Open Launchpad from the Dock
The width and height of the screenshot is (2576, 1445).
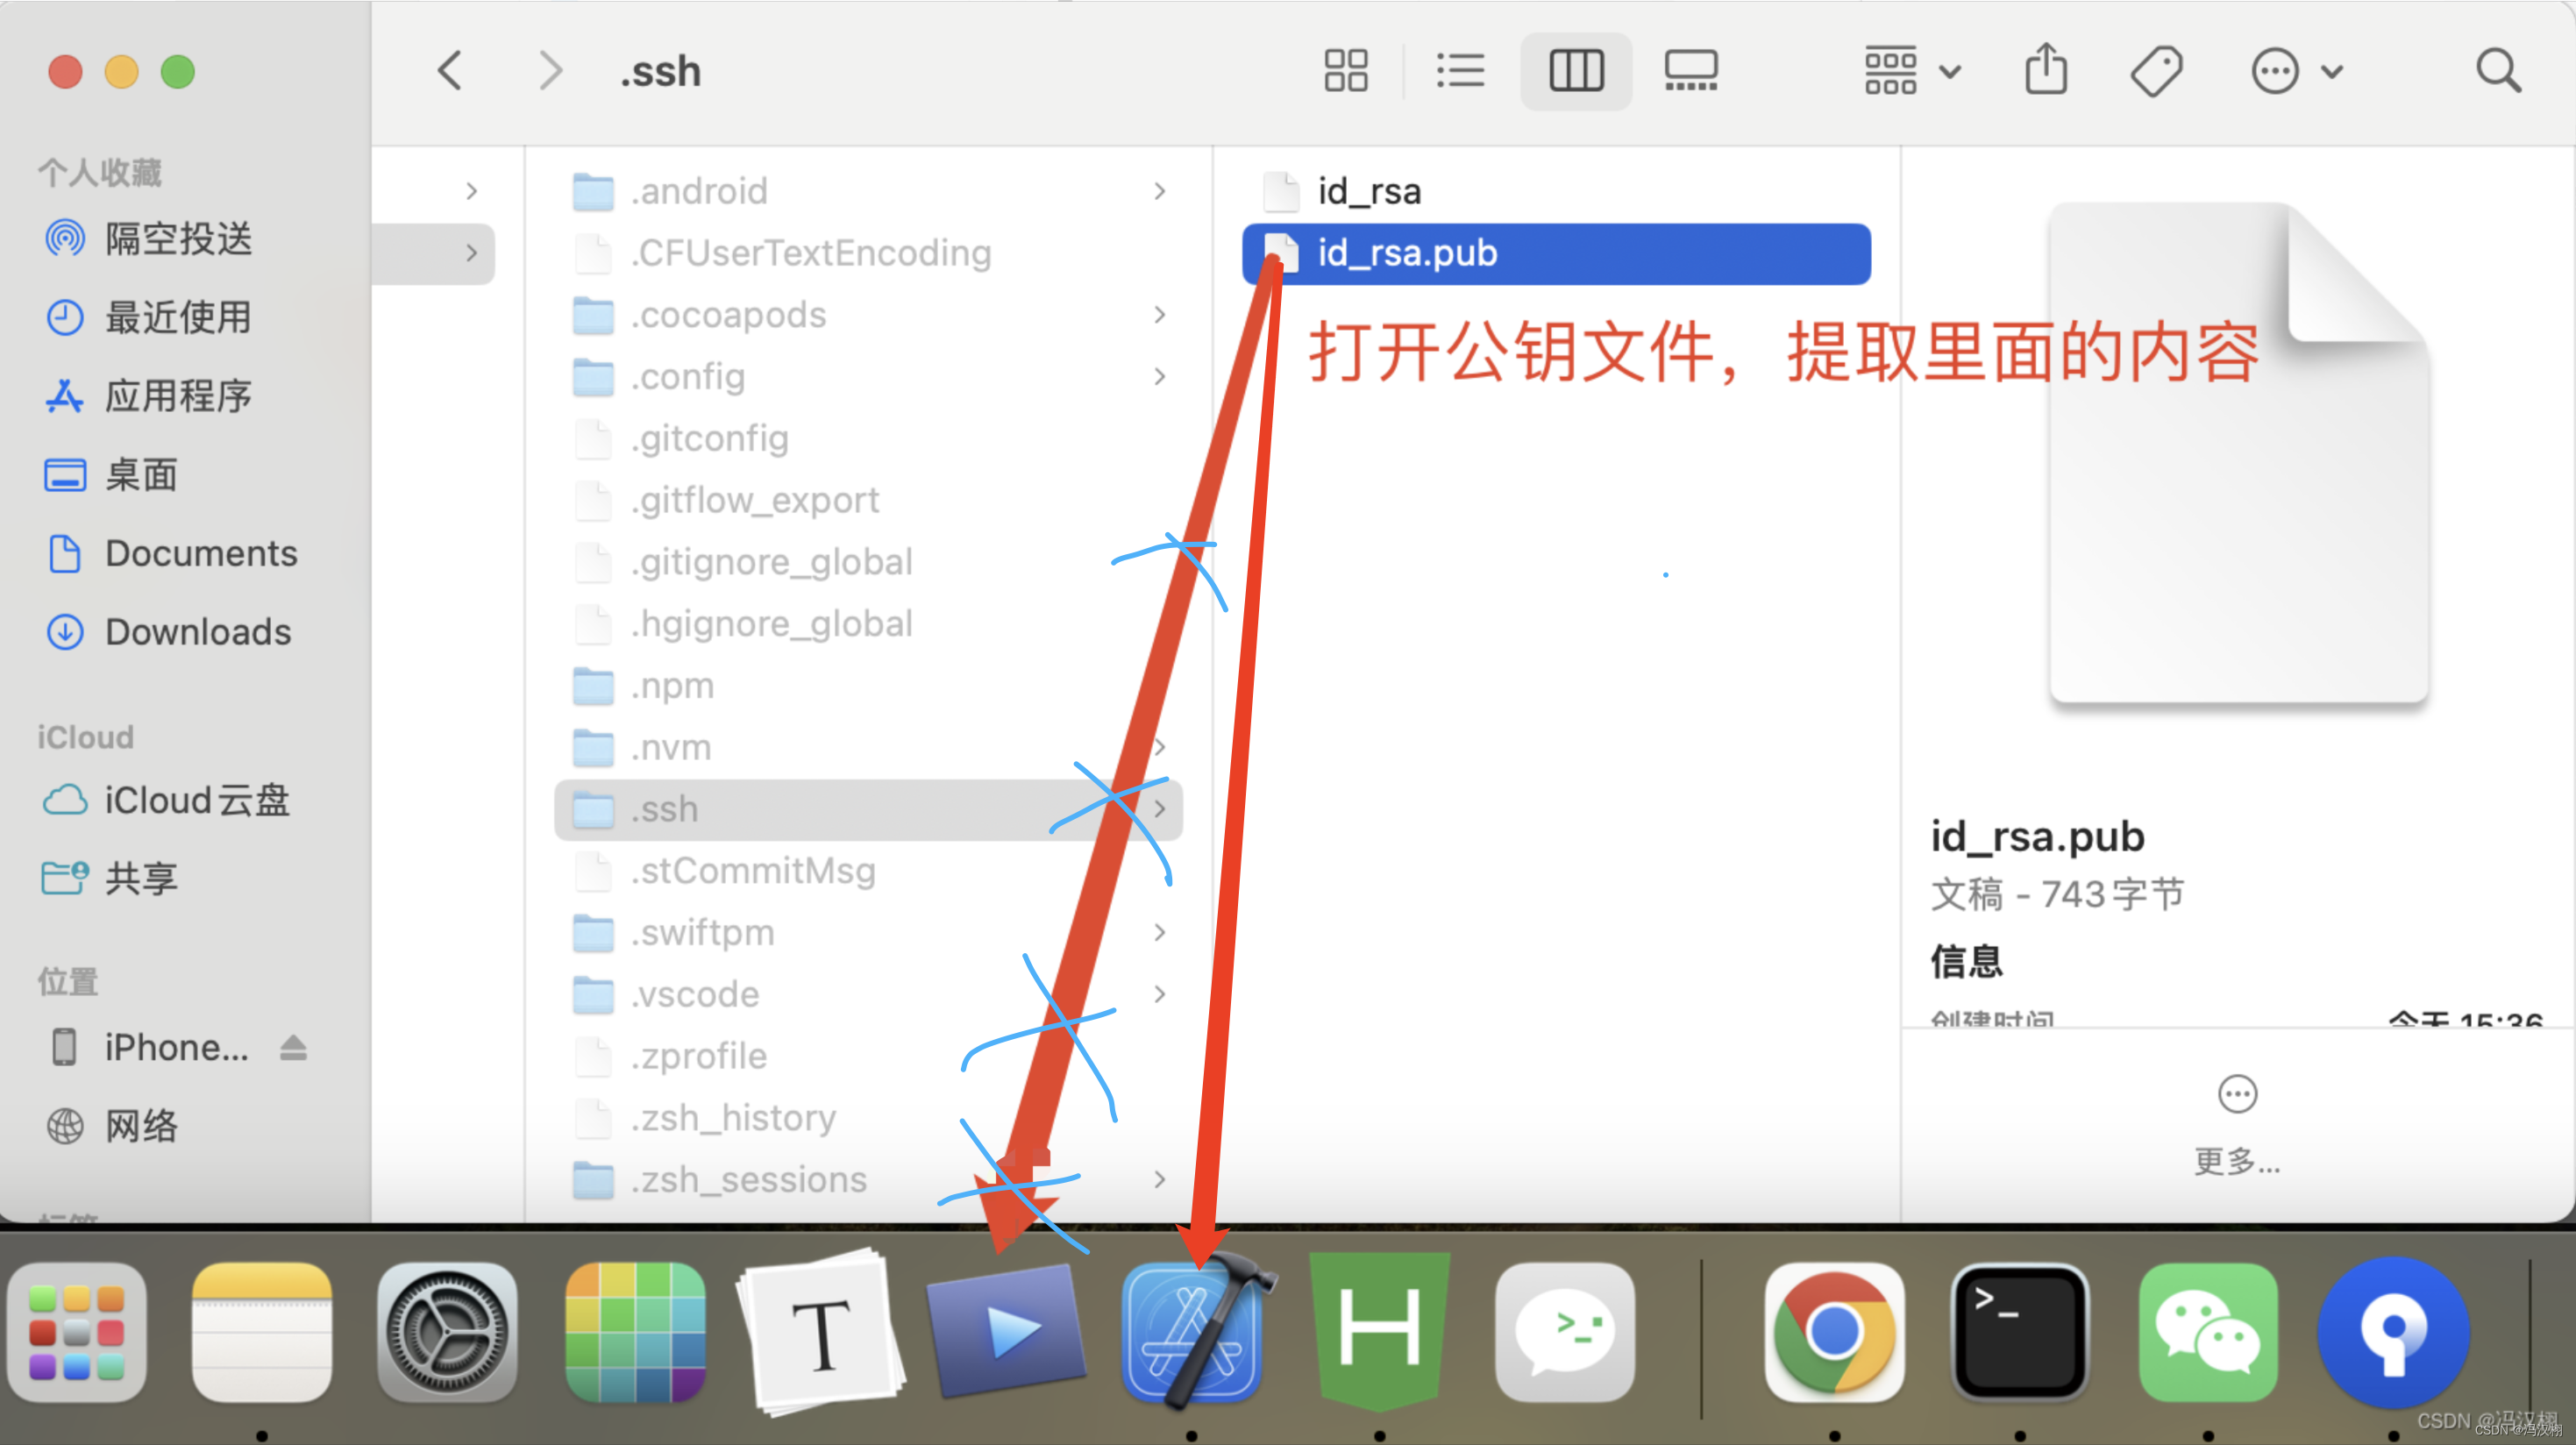click(78, 1332)
